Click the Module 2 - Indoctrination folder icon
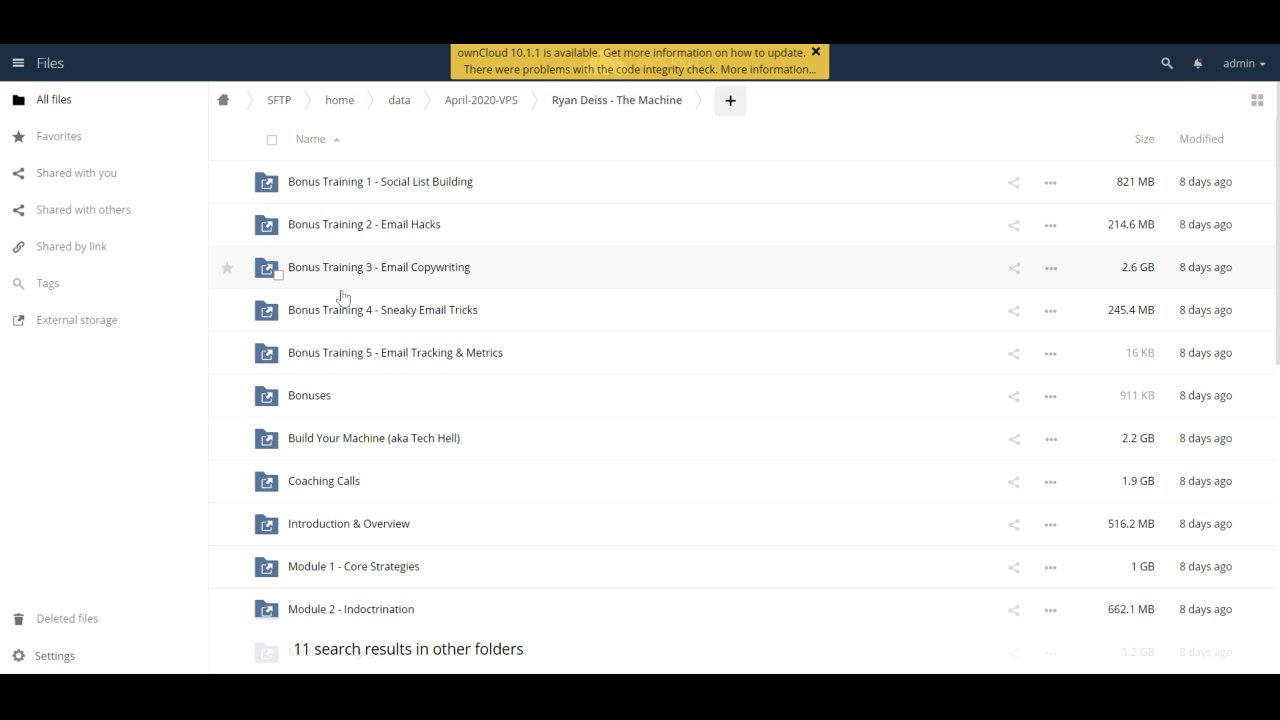1280x720 pixels. click(266, 609)
